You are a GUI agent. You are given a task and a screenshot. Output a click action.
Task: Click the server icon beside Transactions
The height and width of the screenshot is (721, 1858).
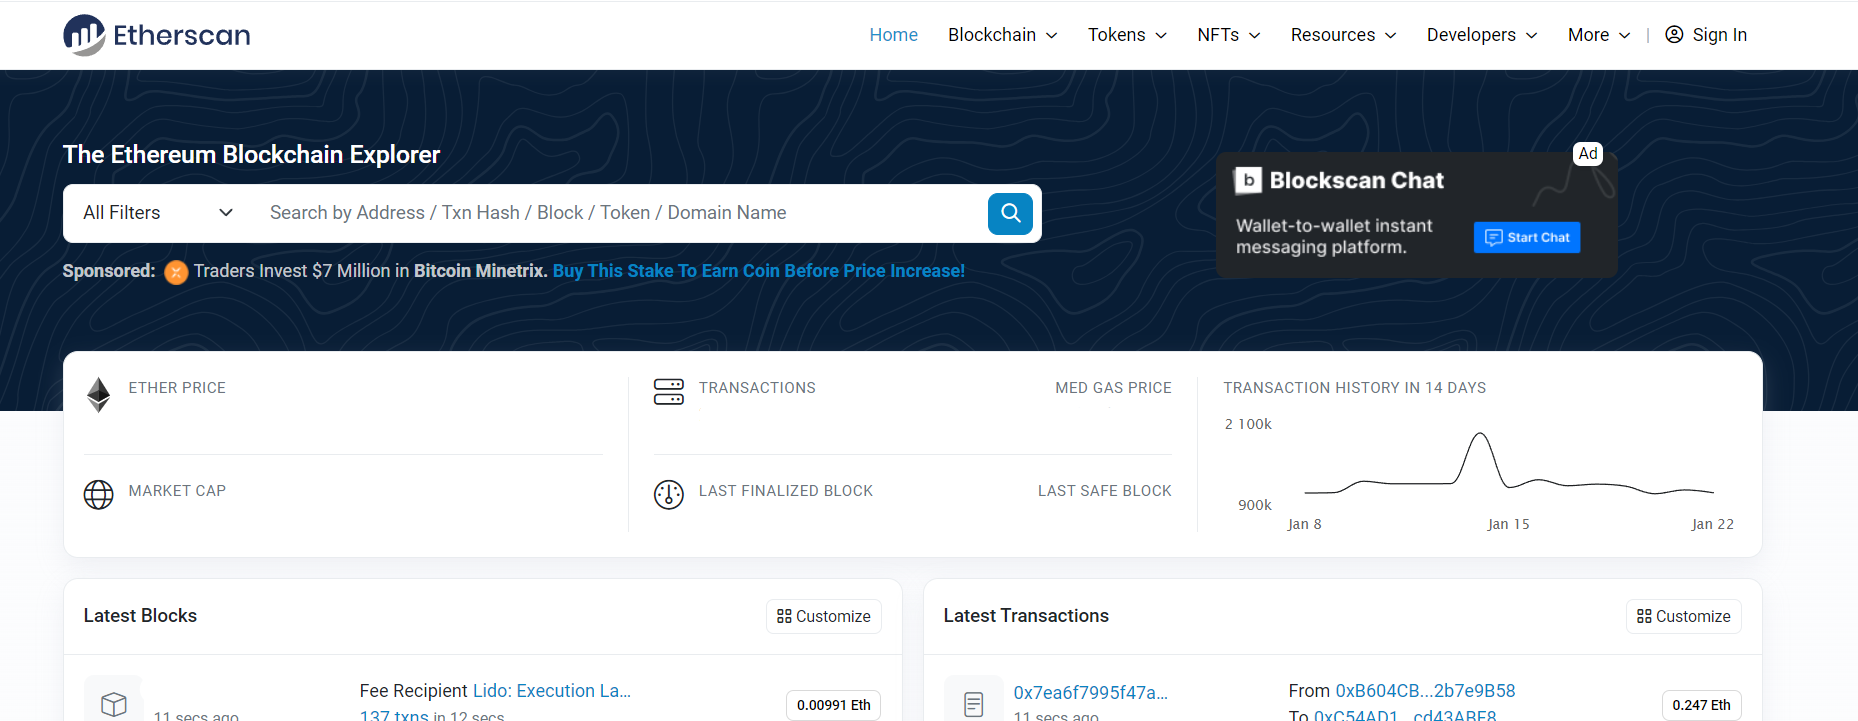click(669, 392)
